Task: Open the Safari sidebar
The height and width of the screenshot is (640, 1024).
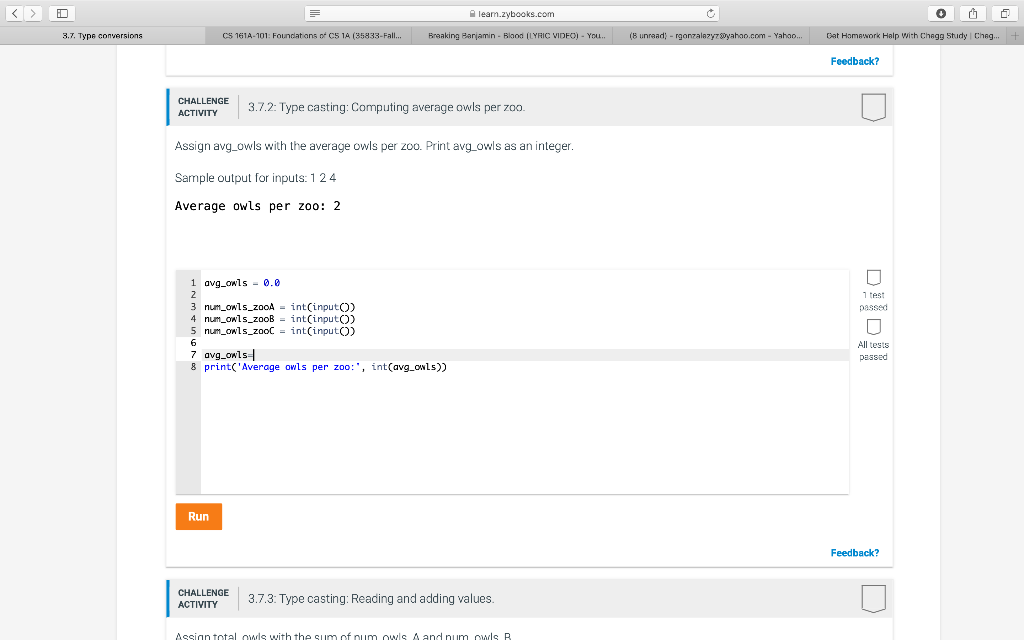Action: pos(60,14)
